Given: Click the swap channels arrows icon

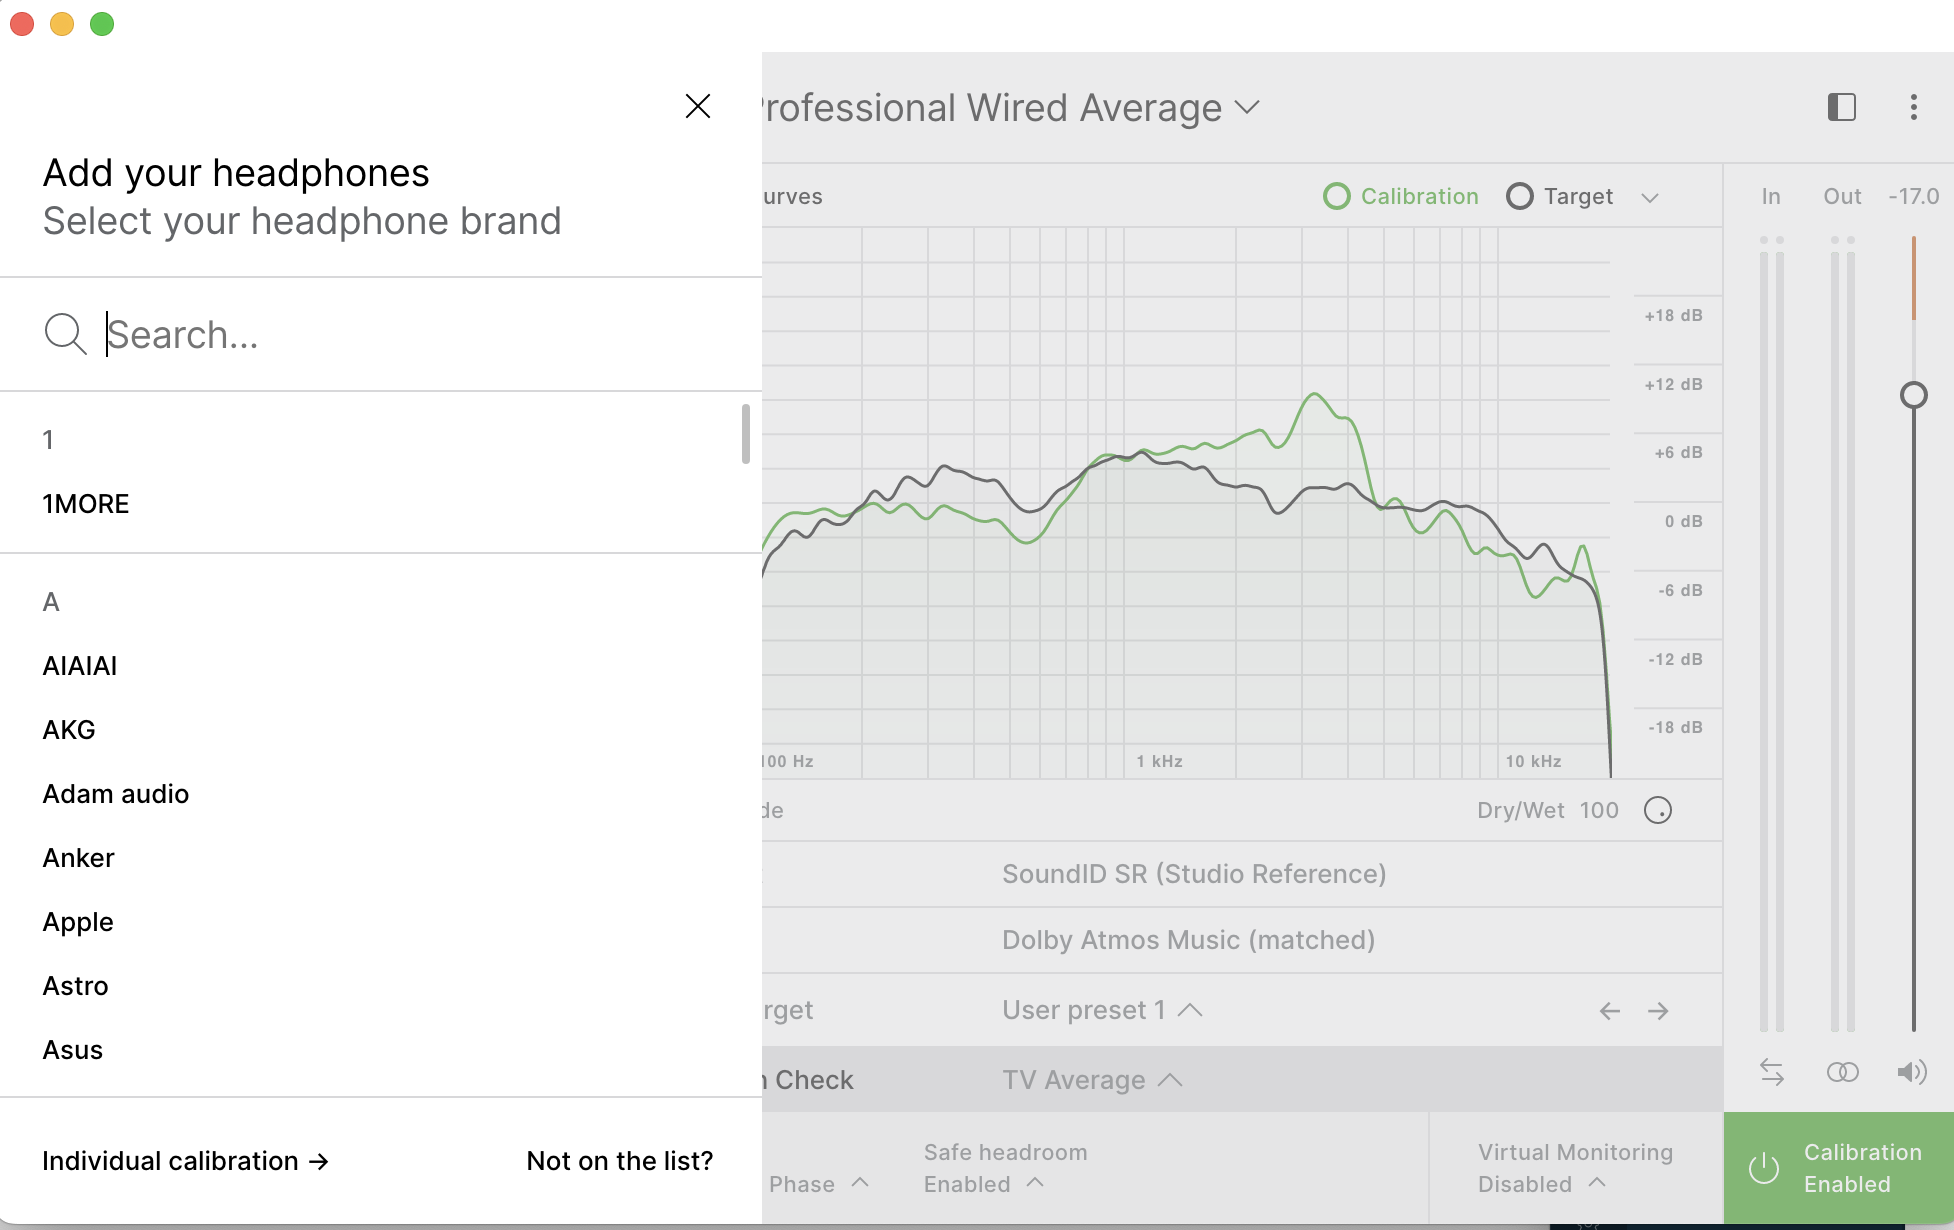Looking at the screenshot, I should (x=1771, y=1072).
